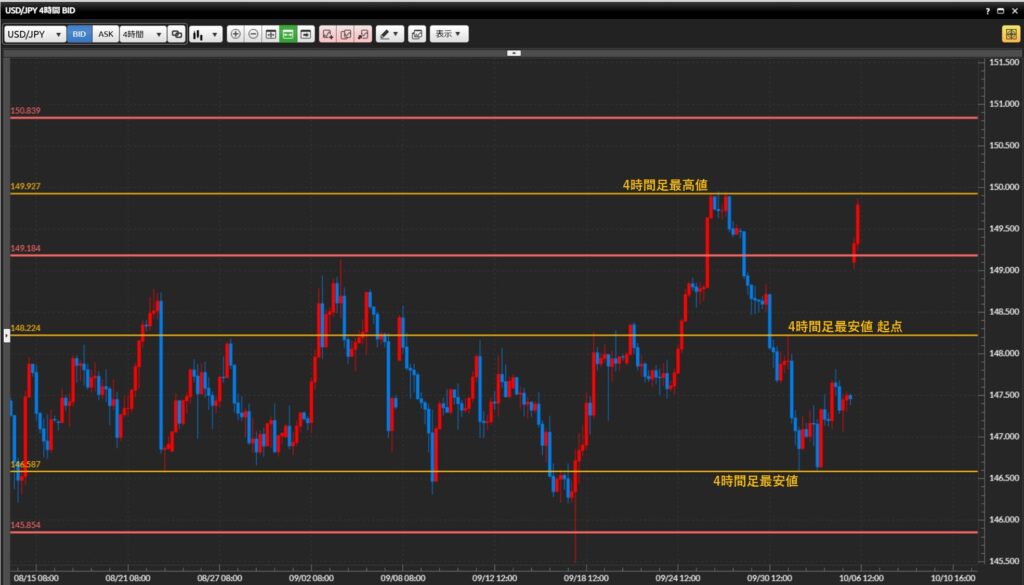
Task: Open the pen drawing tool
Action: (385, 33)
